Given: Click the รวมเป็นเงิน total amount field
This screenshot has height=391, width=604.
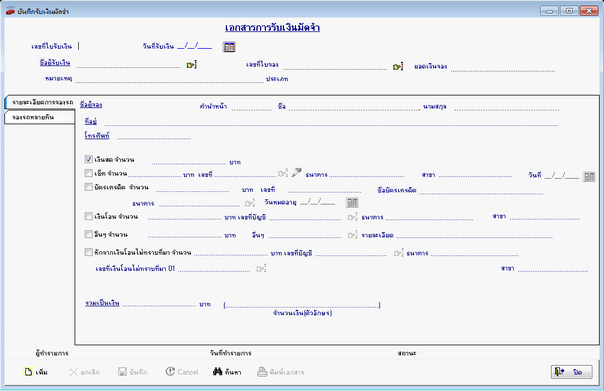Looking at the screenshot, I should pos(159,303).
